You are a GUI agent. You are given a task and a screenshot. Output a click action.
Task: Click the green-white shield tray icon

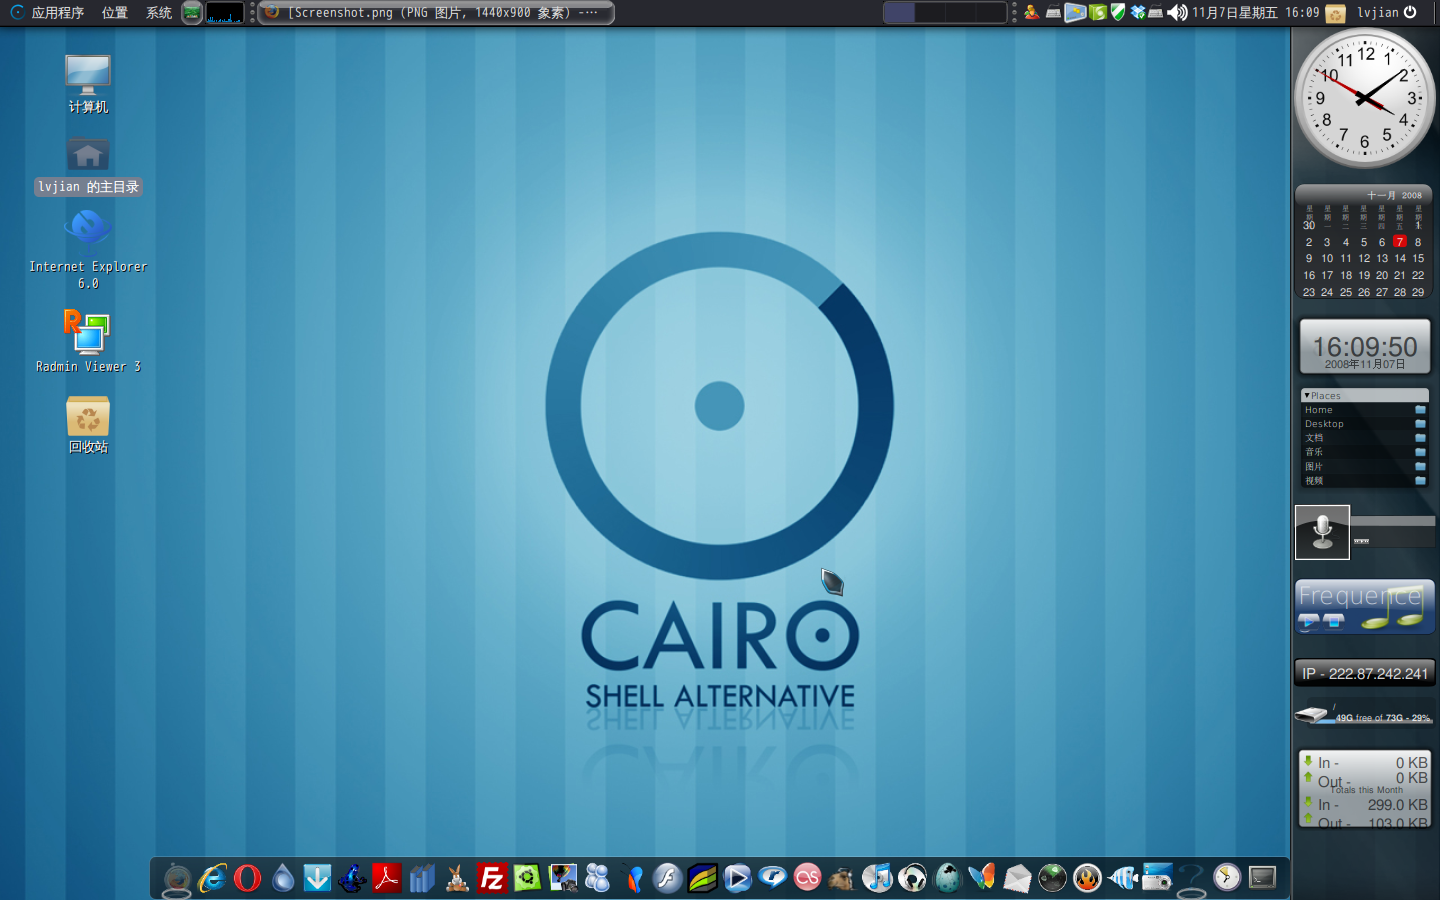[x=1118, y=13]
